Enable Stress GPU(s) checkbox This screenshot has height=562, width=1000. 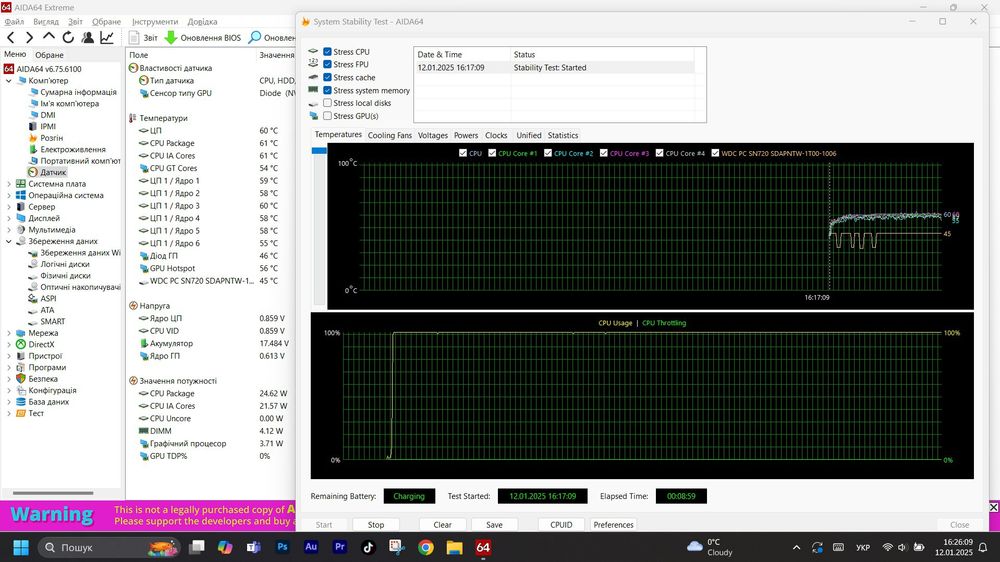(327, 116)
